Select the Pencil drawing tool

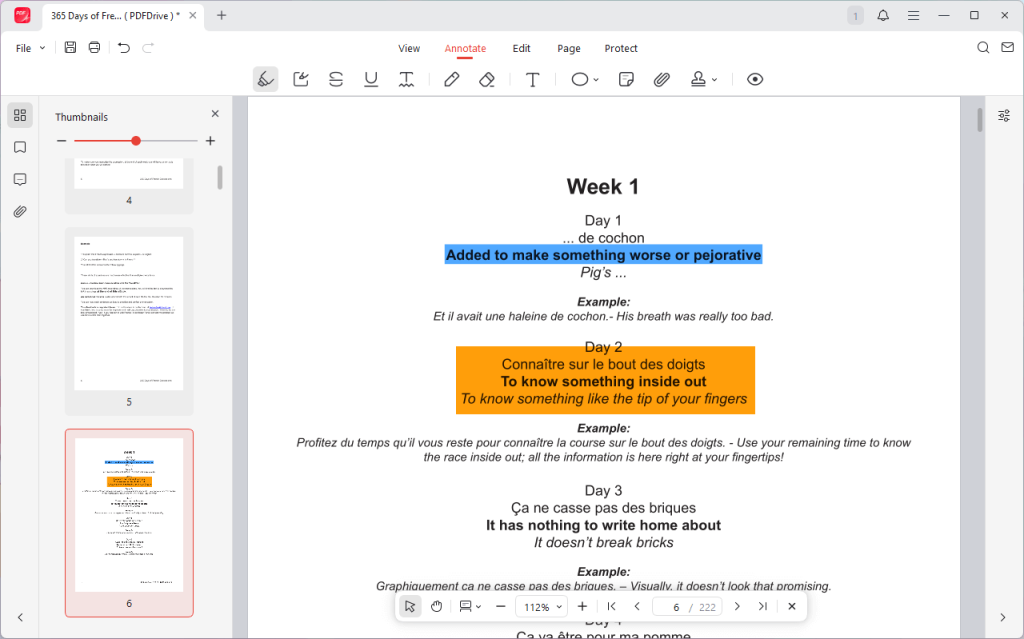[x=451, y=79]
